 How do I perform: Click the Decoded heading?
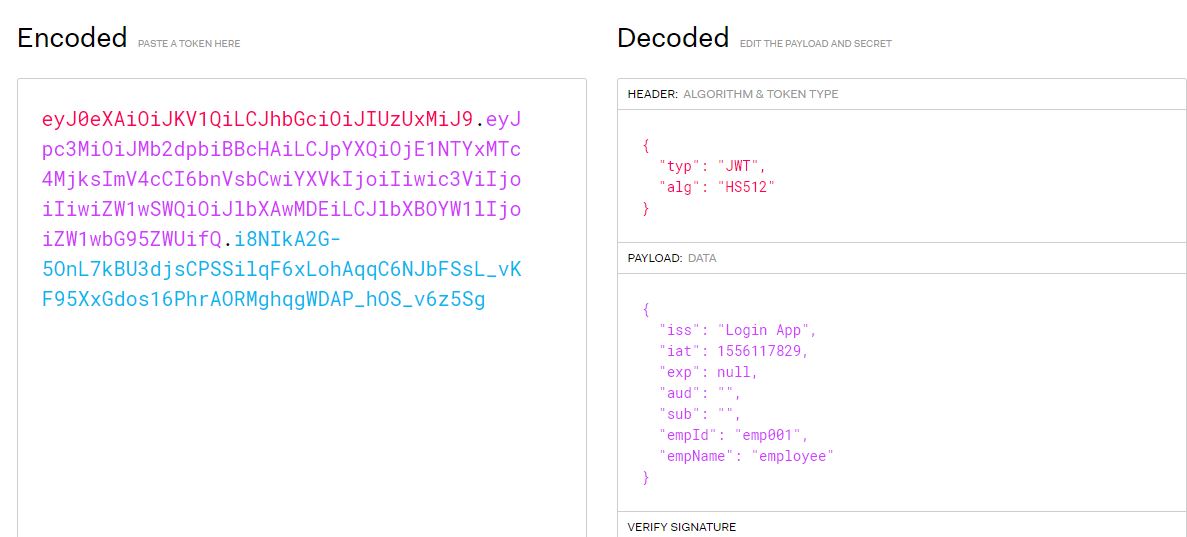pos(673,37)
